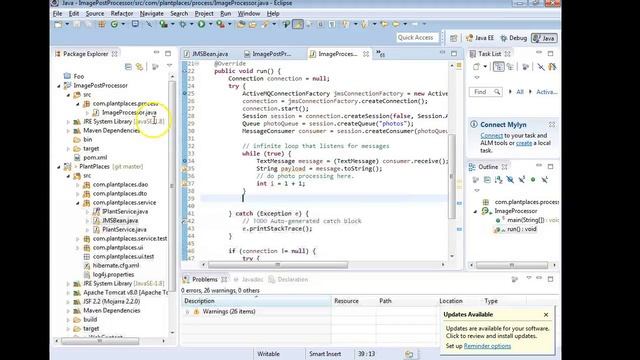Screen dimensions: 640x360
Task: Click the Reminder options link
Action: (487, 346)
